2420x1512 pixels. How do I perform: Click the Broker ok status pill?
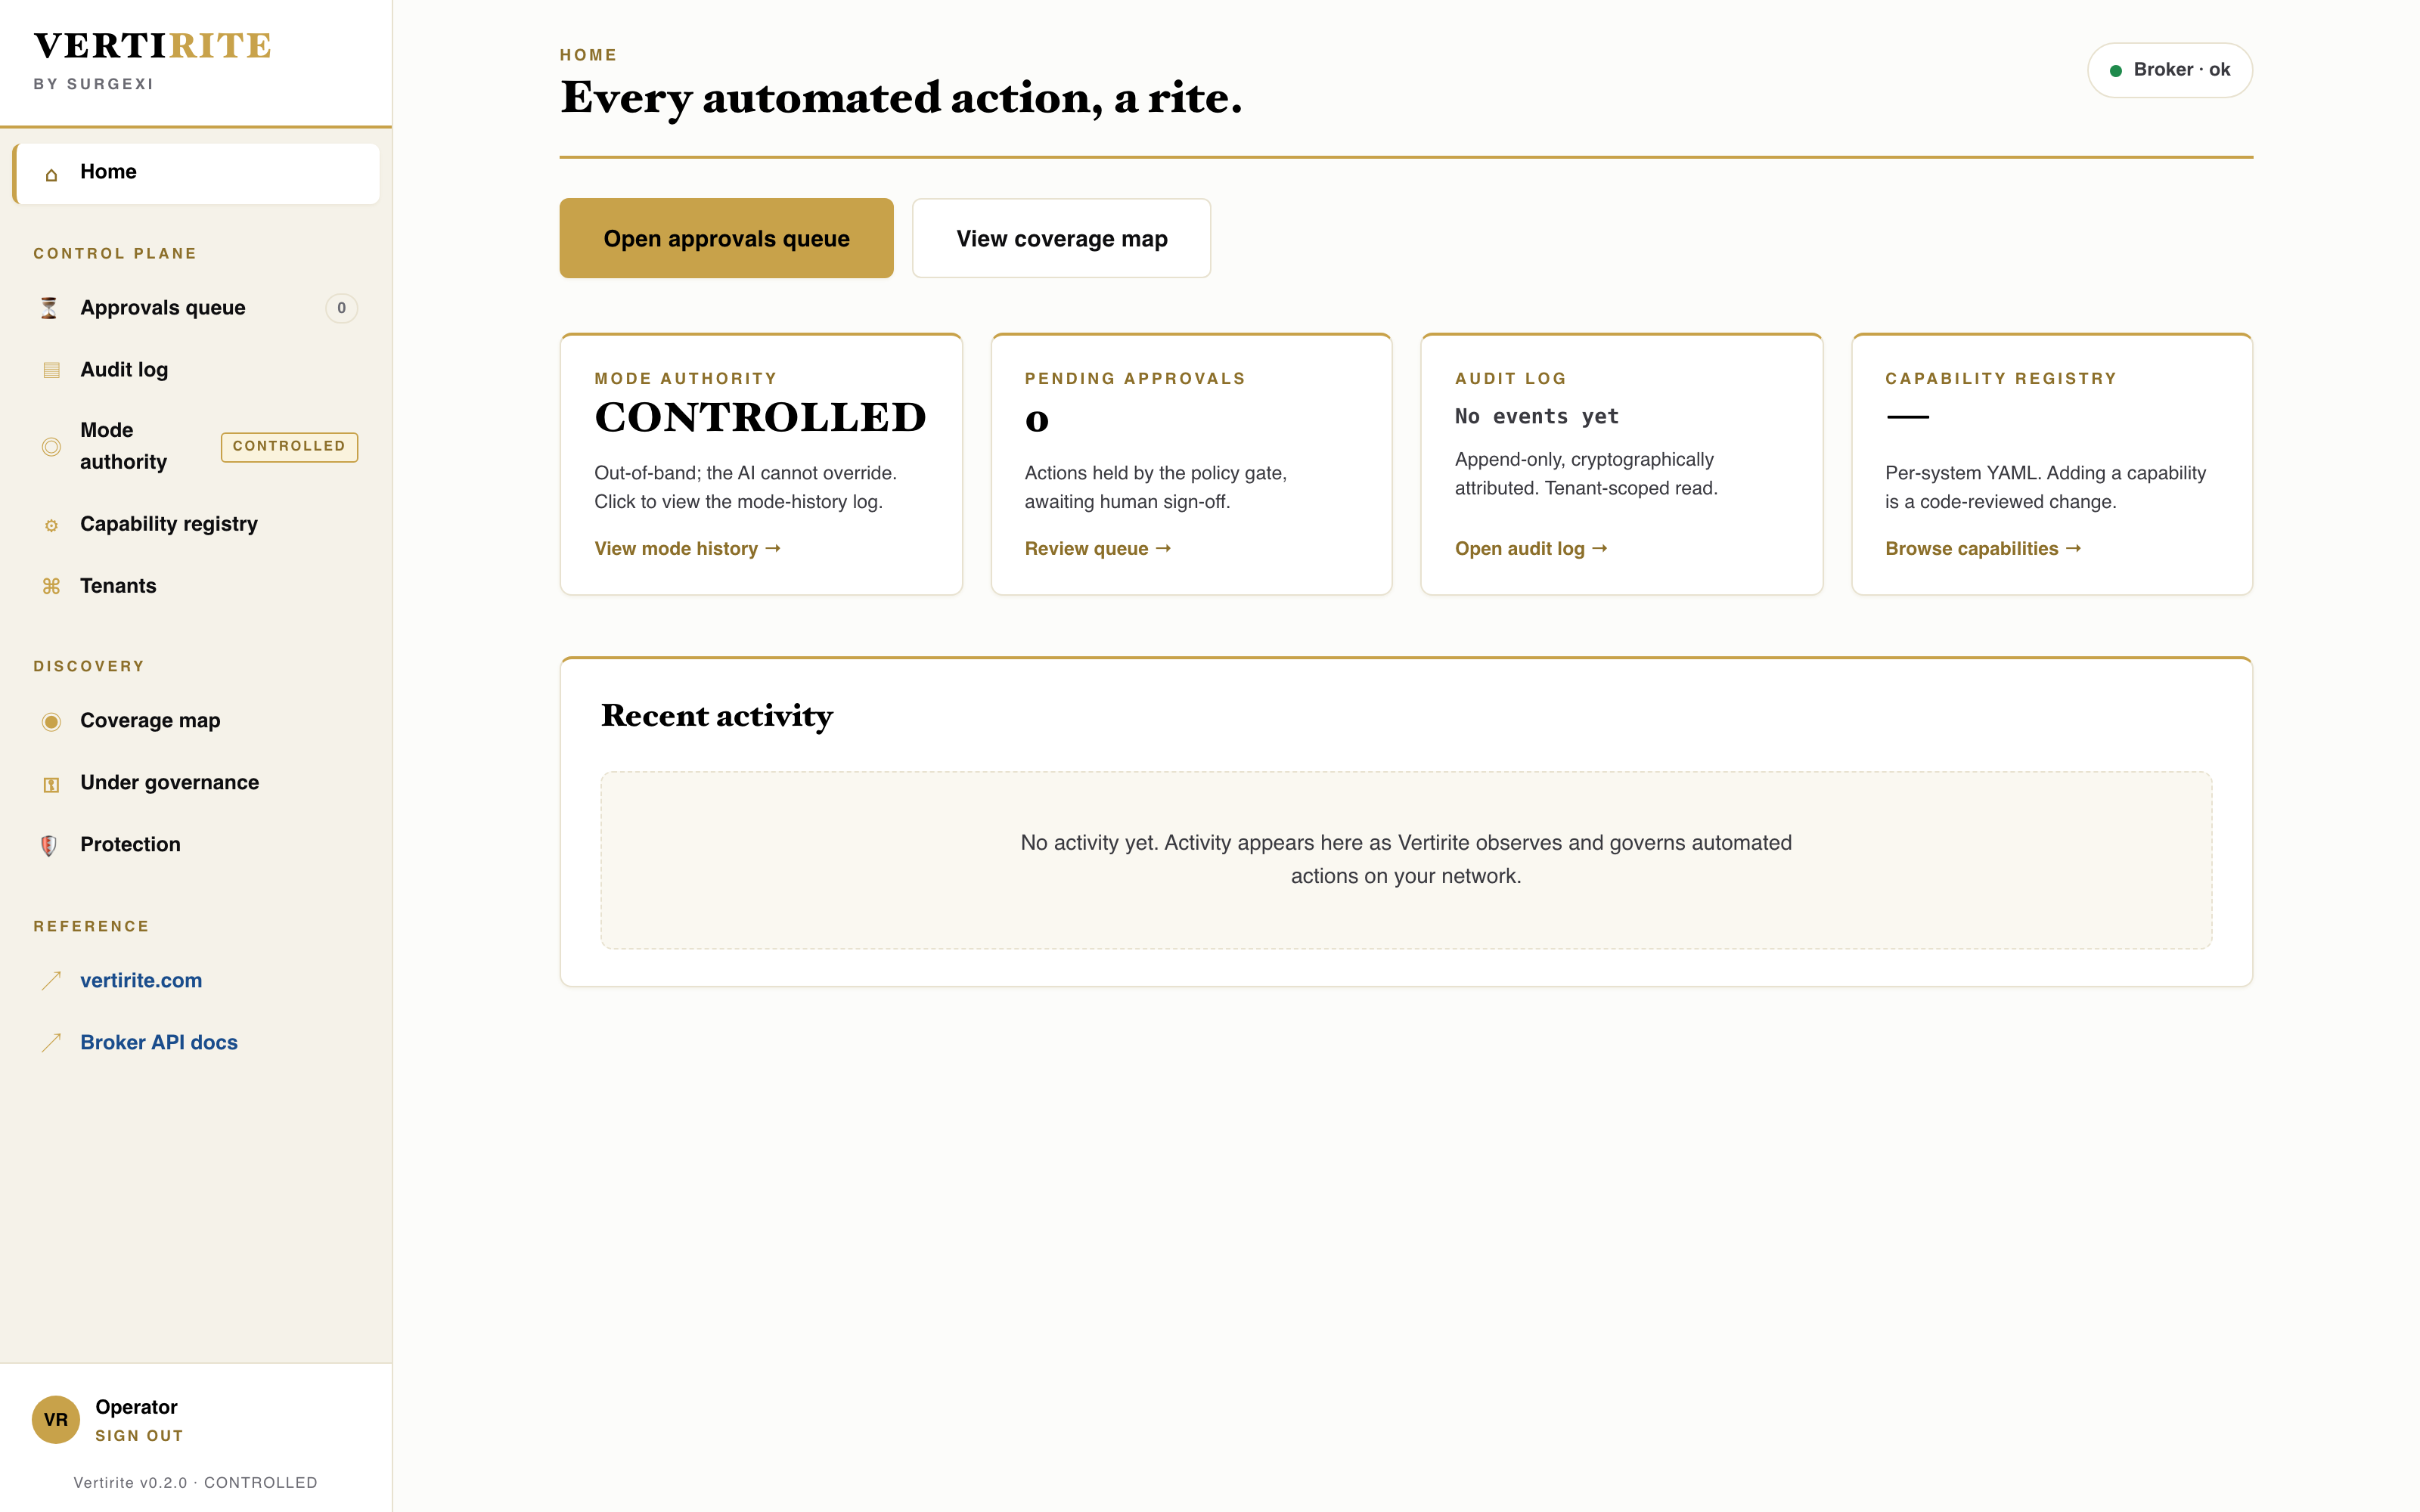tap(2169, 70)
